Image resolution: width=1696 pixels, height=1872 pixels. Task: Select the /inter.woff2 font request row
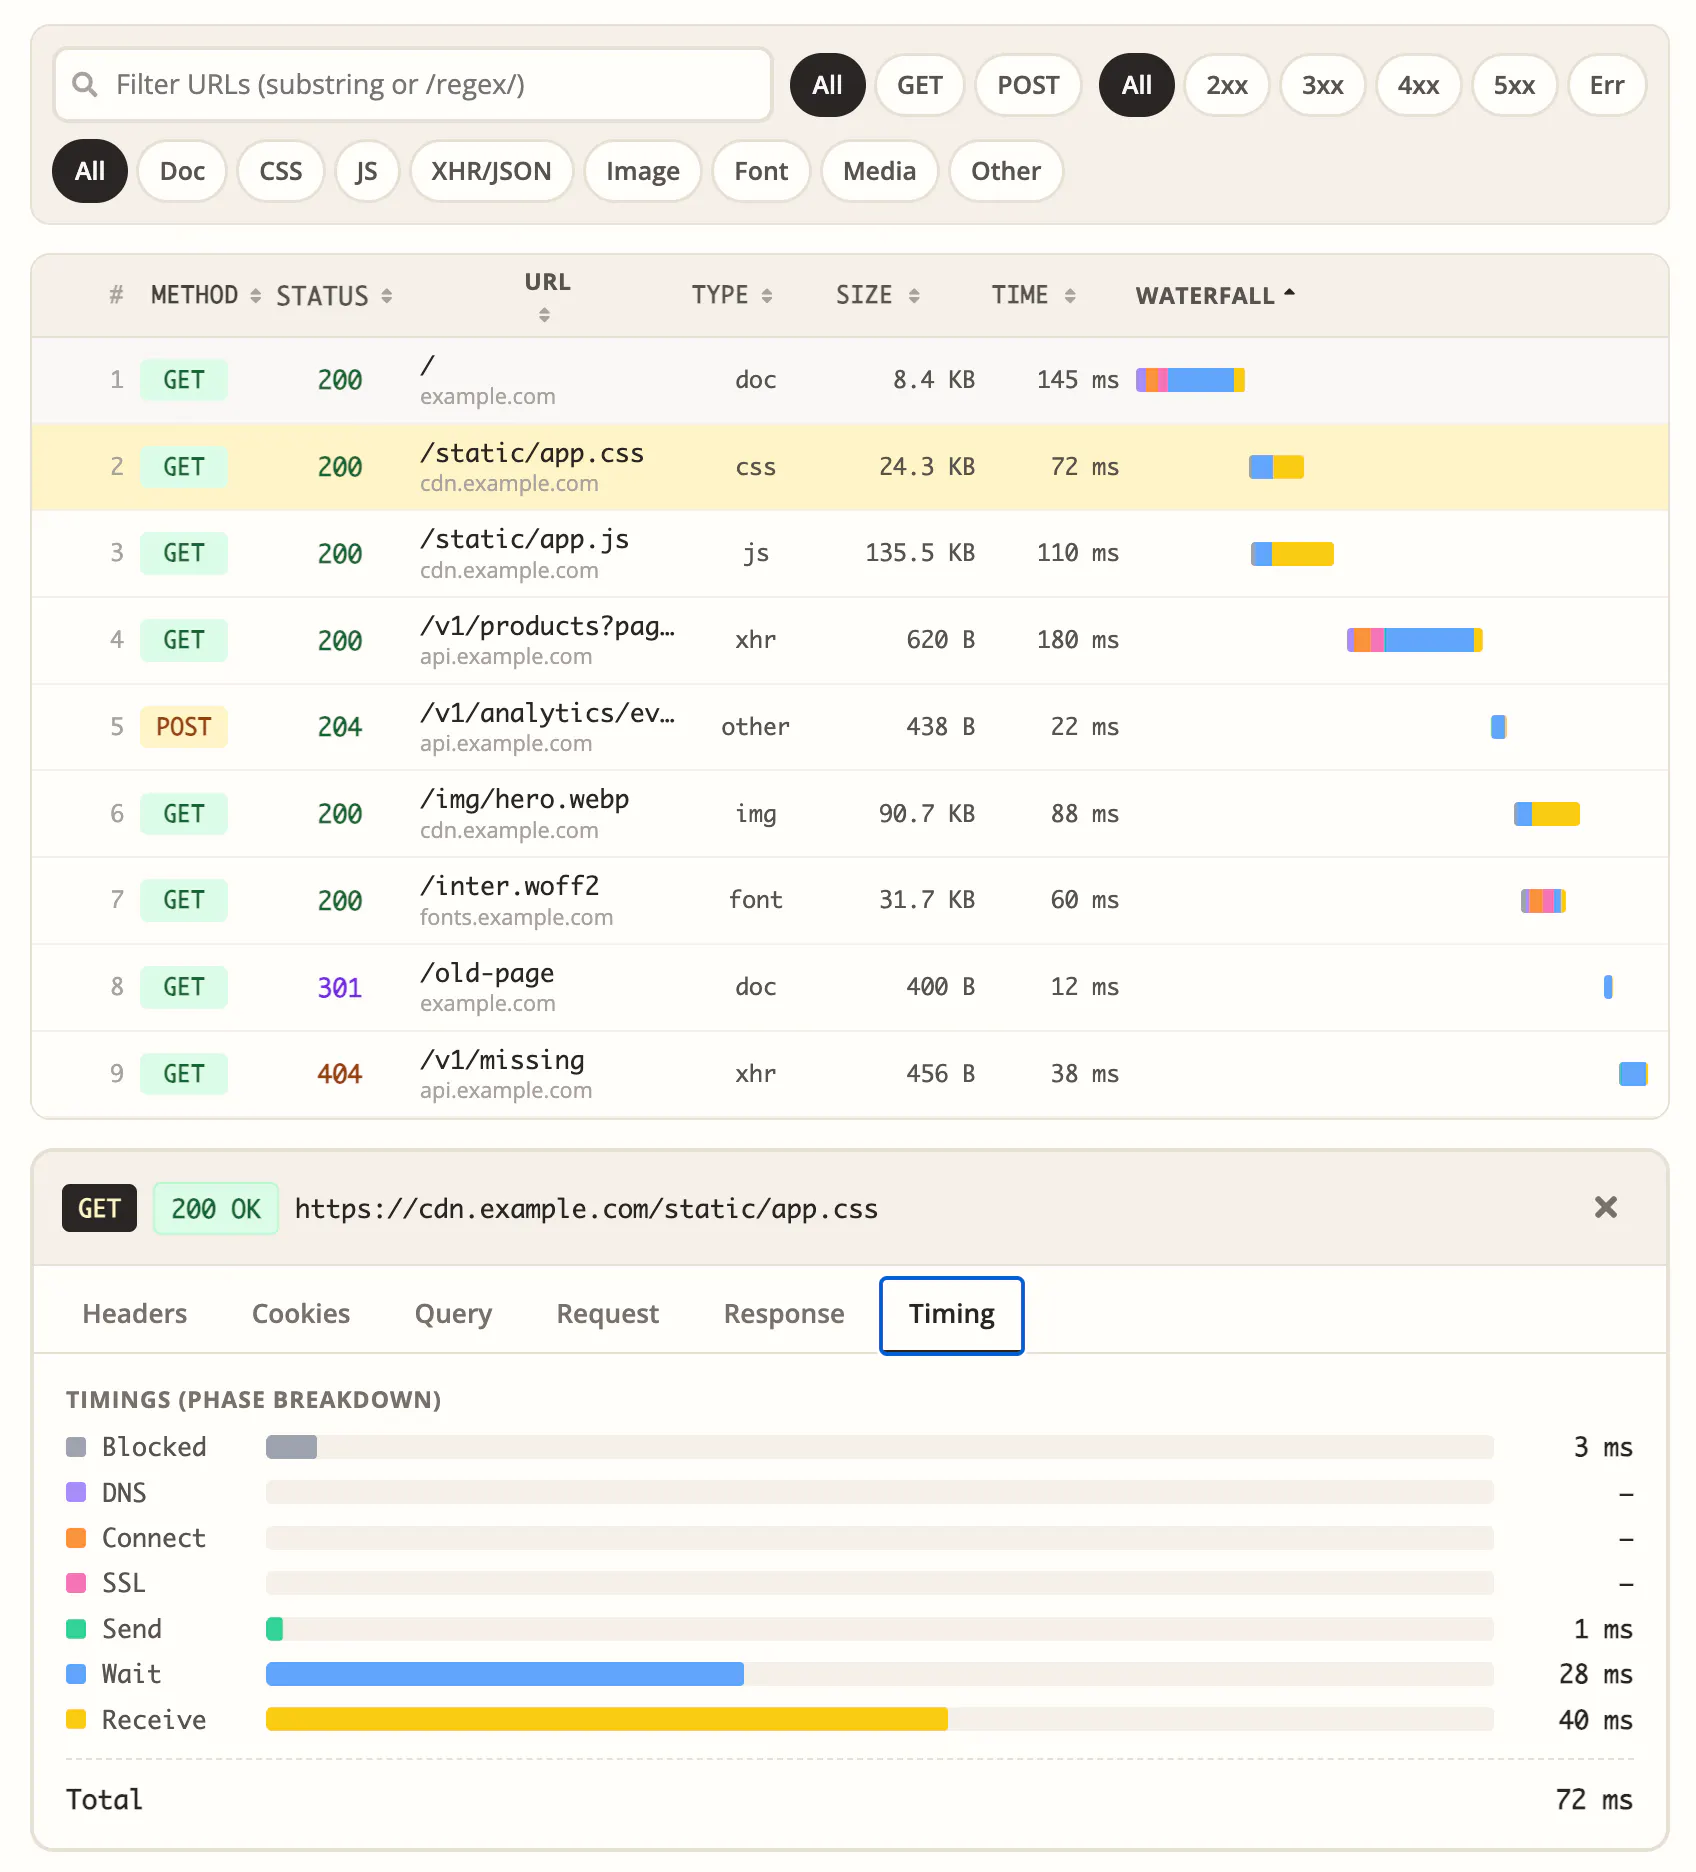click(x=850, y=900)
